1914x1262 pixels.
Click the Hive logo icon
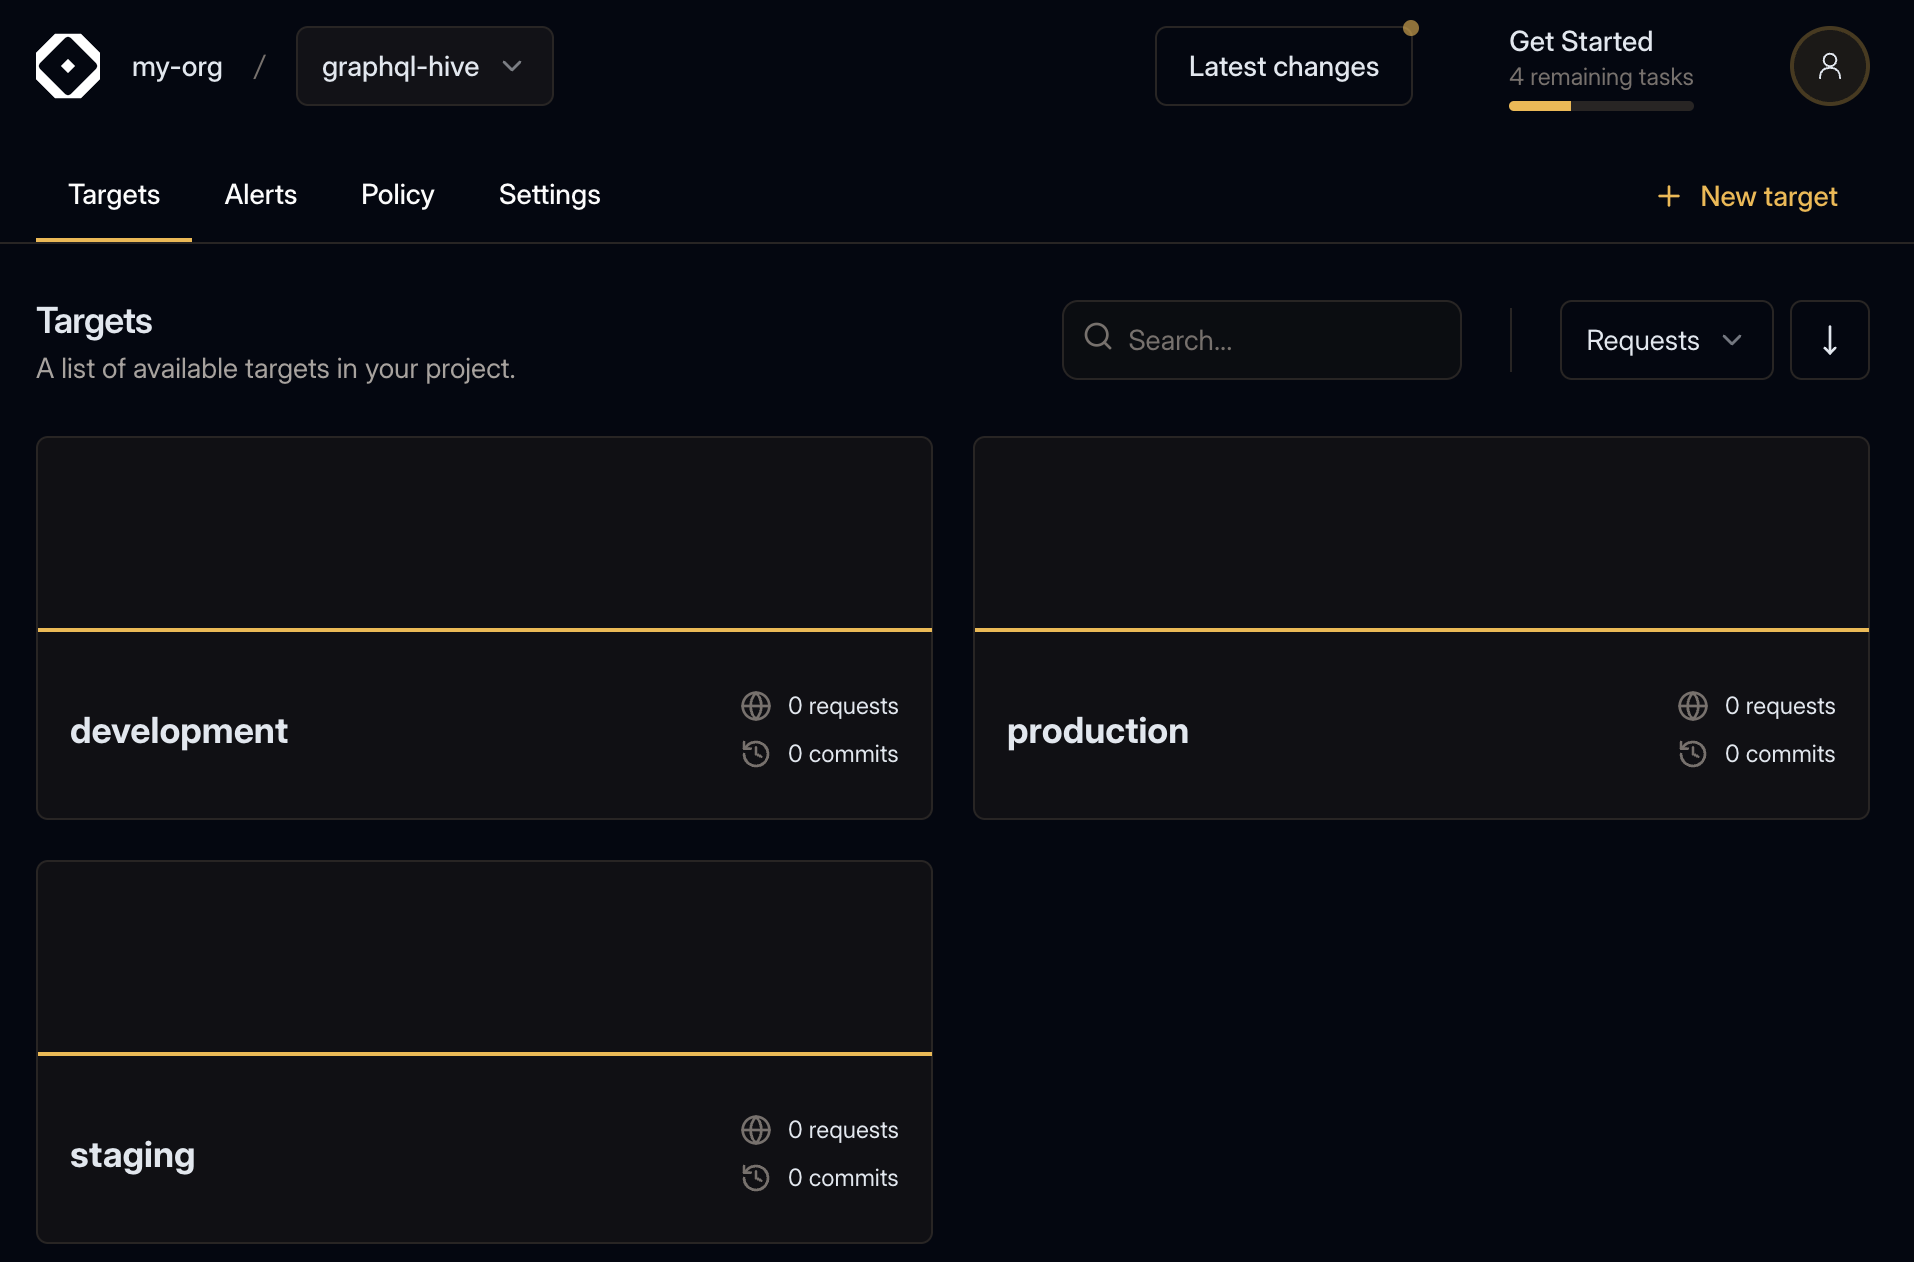click(x=67, y=65)
